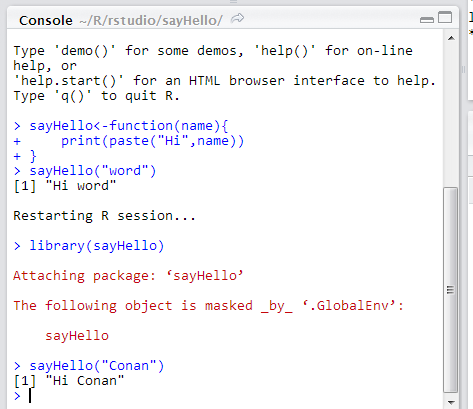Image resolution: width=473 pixels, height=409 pixels.
Task: Click the go-to-working-directory arrow icon
Action: click(237, 19)
